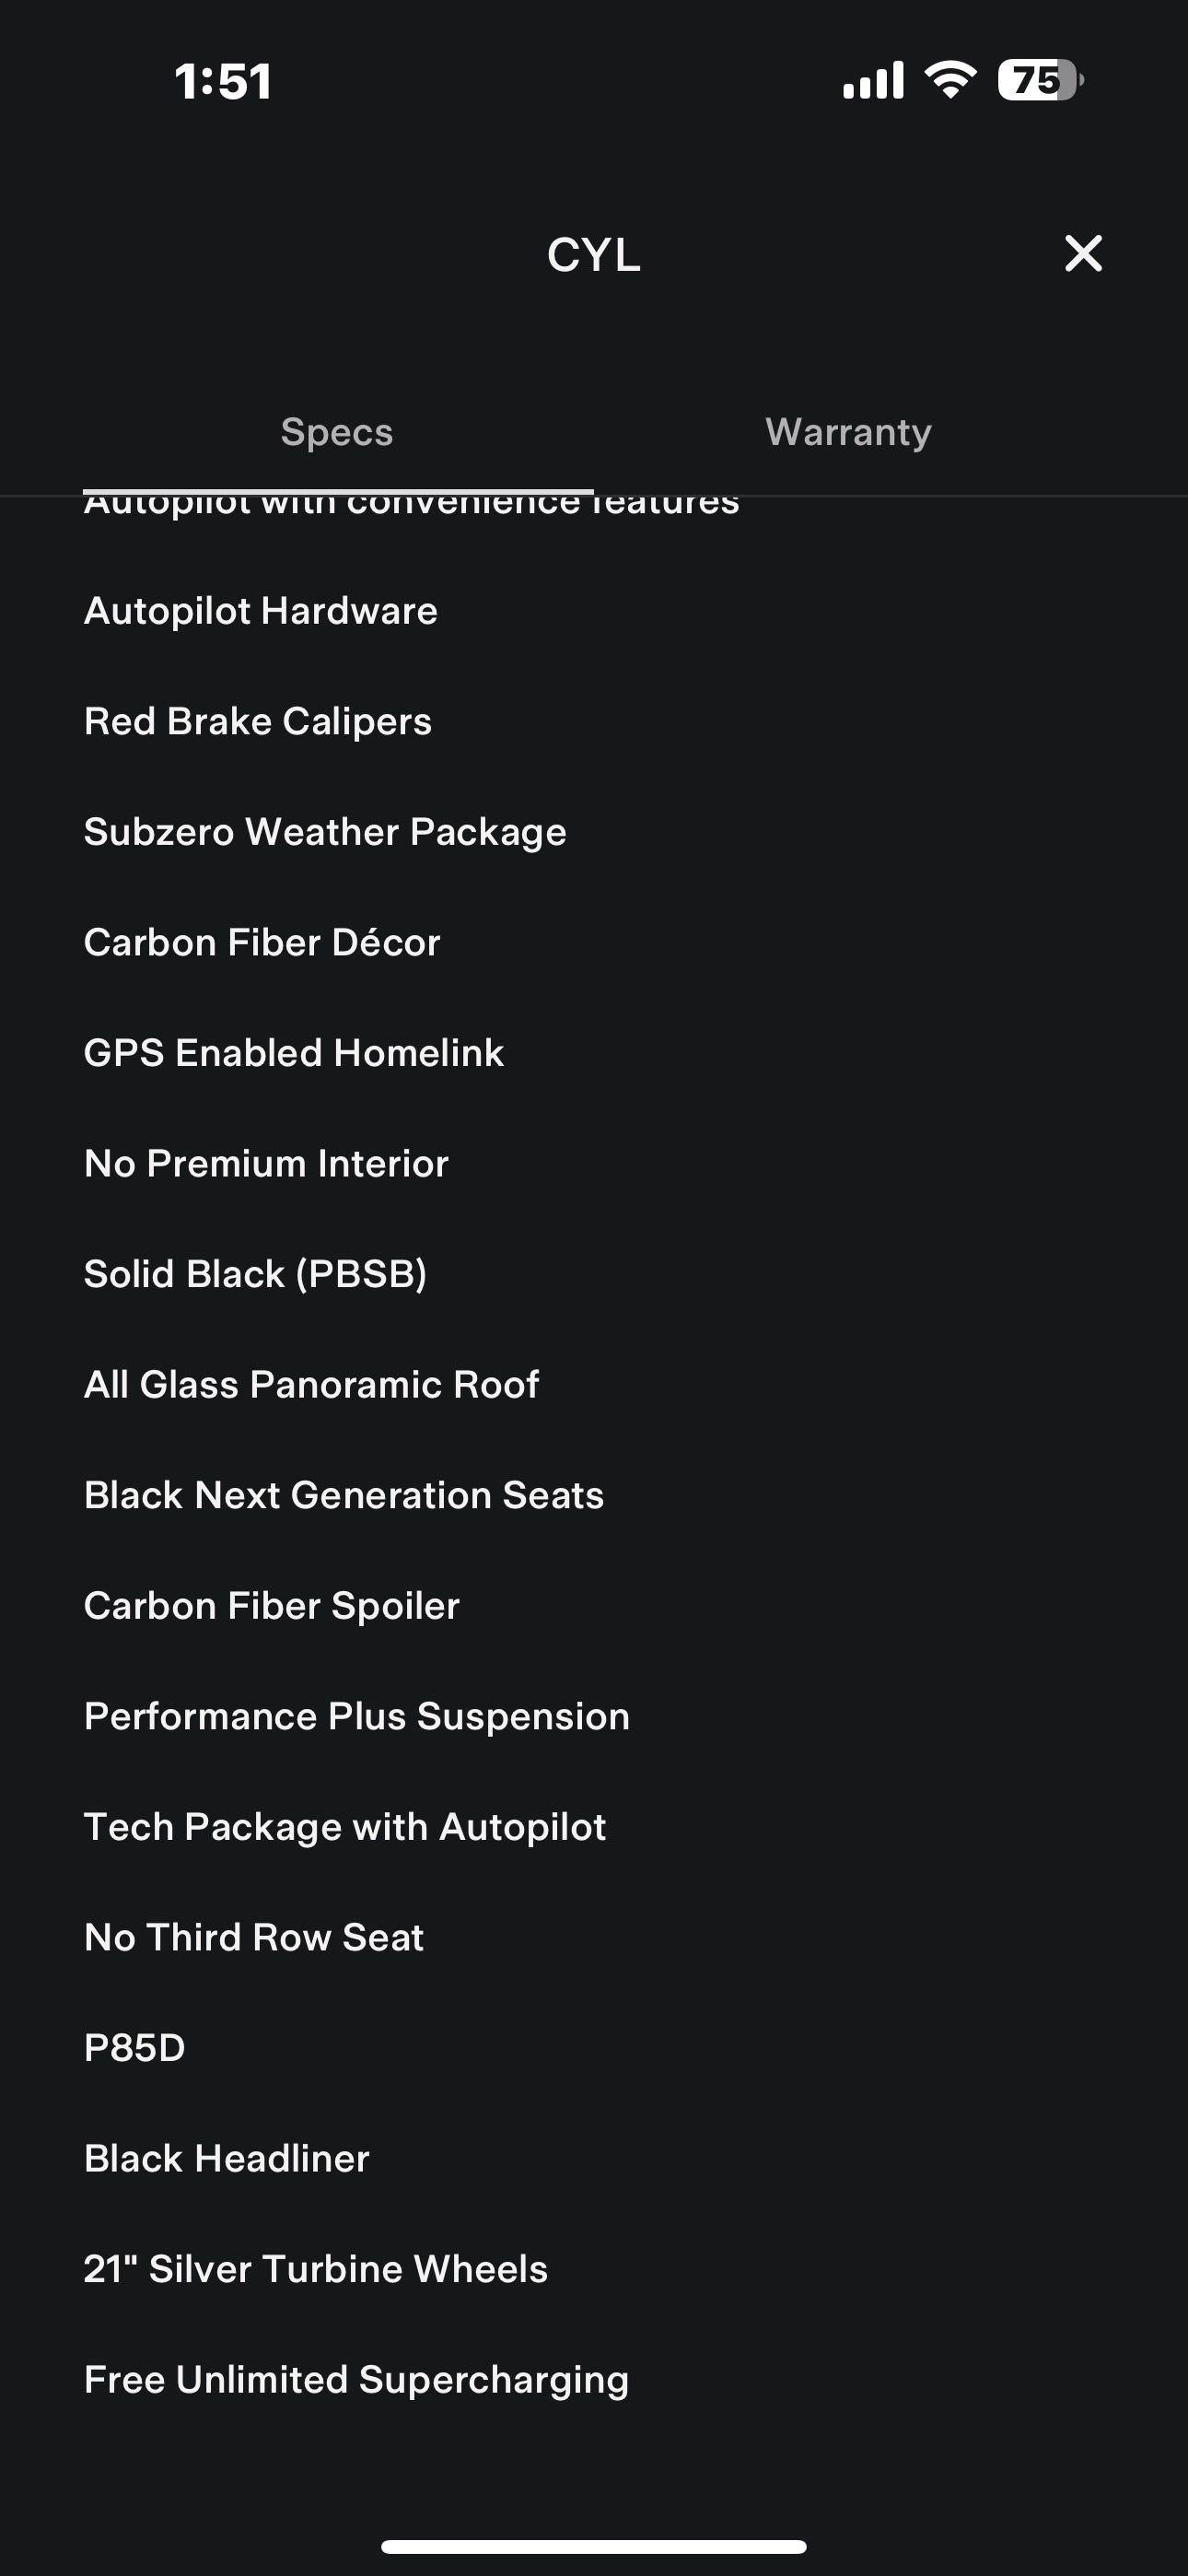Choose Subzero Weather Package item
Screen dimensions: 1188x2576
pos(325,832)
